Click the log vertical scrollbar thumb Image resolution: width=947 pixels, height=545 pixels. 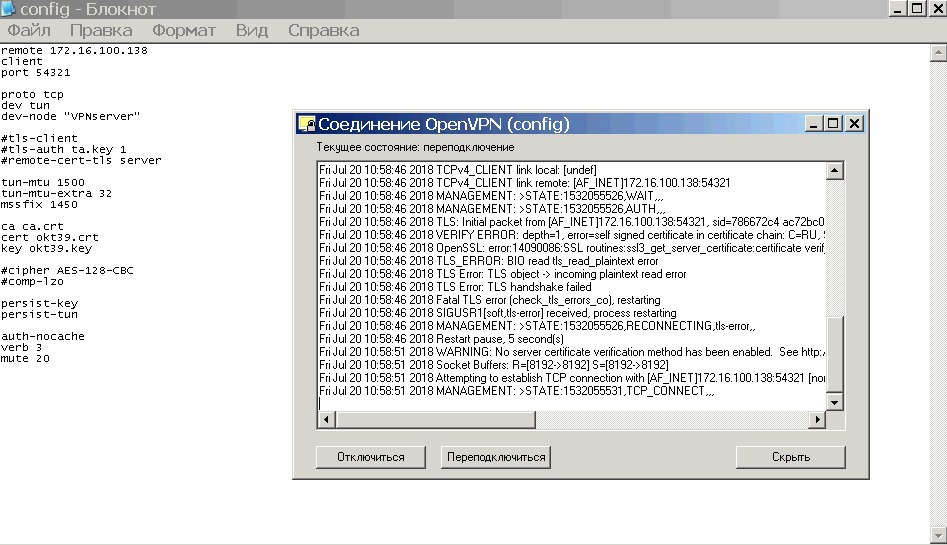[834, 355]
